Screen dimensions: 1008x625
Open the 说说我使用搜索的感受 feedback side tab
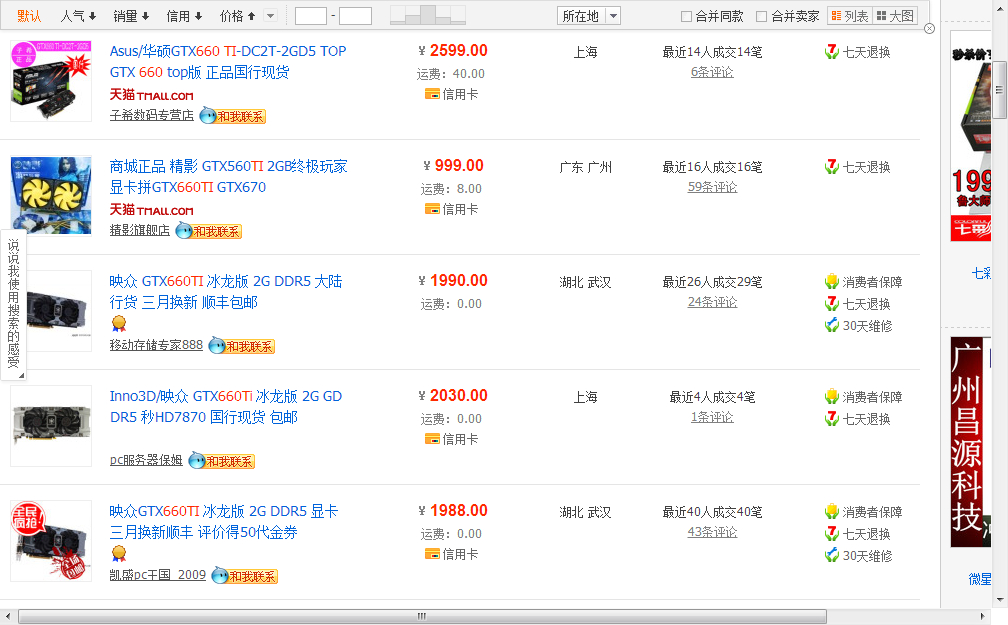pyautogui.click(x=14, y=305)
